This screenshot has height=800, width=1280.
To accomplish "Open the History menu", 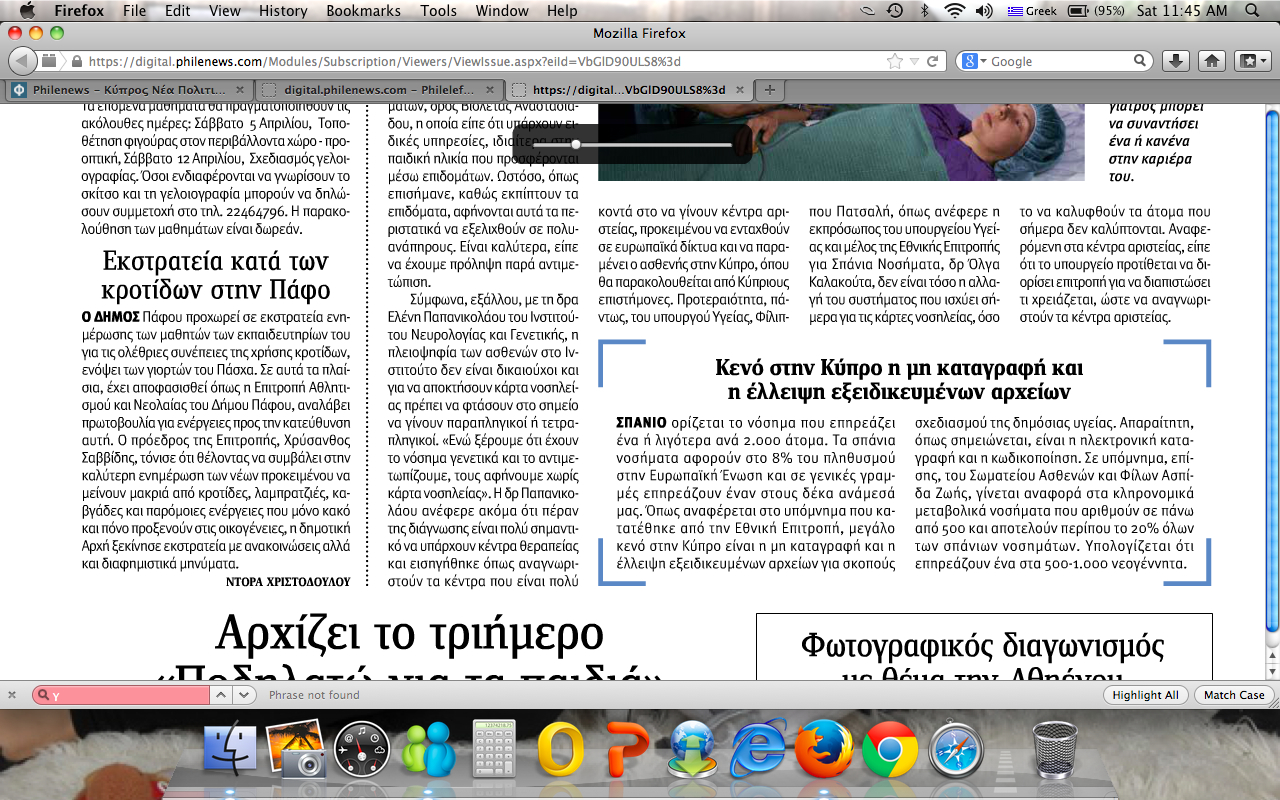I will pos(283,11).
